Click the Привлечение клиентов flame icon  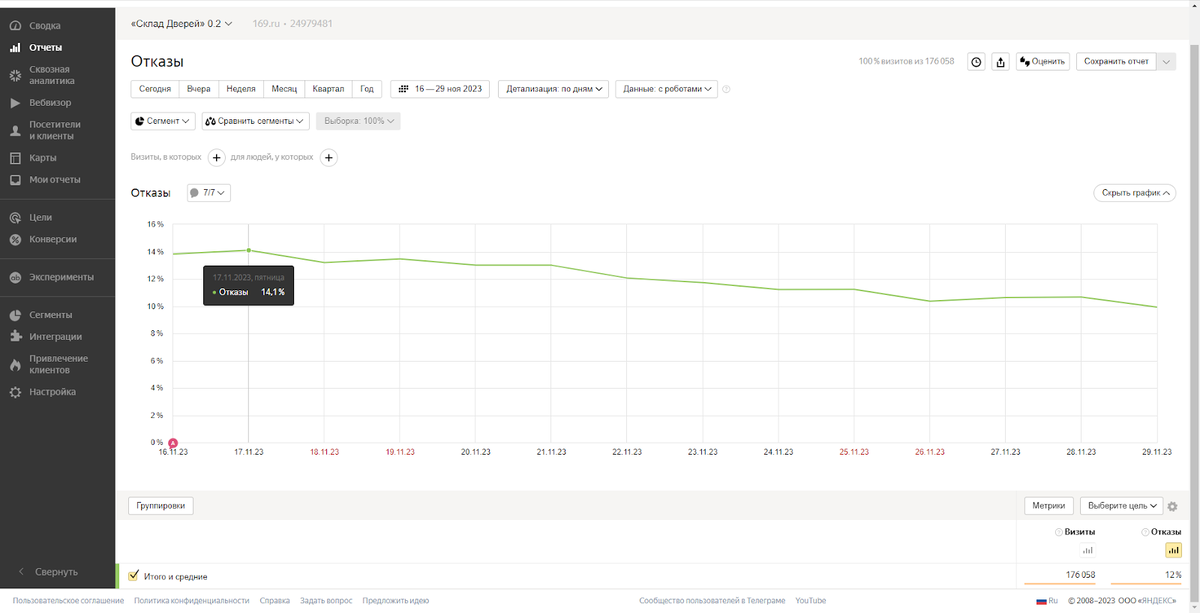pos(15,365)
